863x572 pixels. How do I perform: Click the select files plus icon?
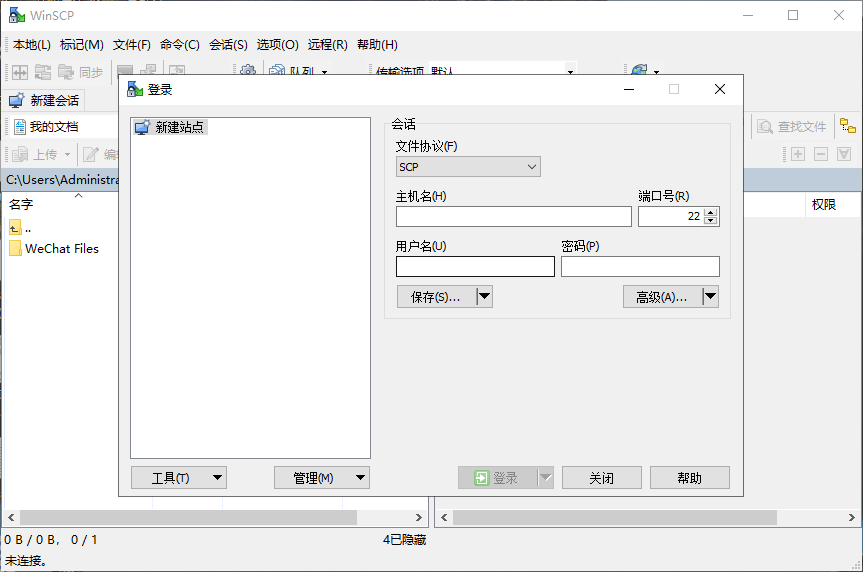tap(798, 154)
